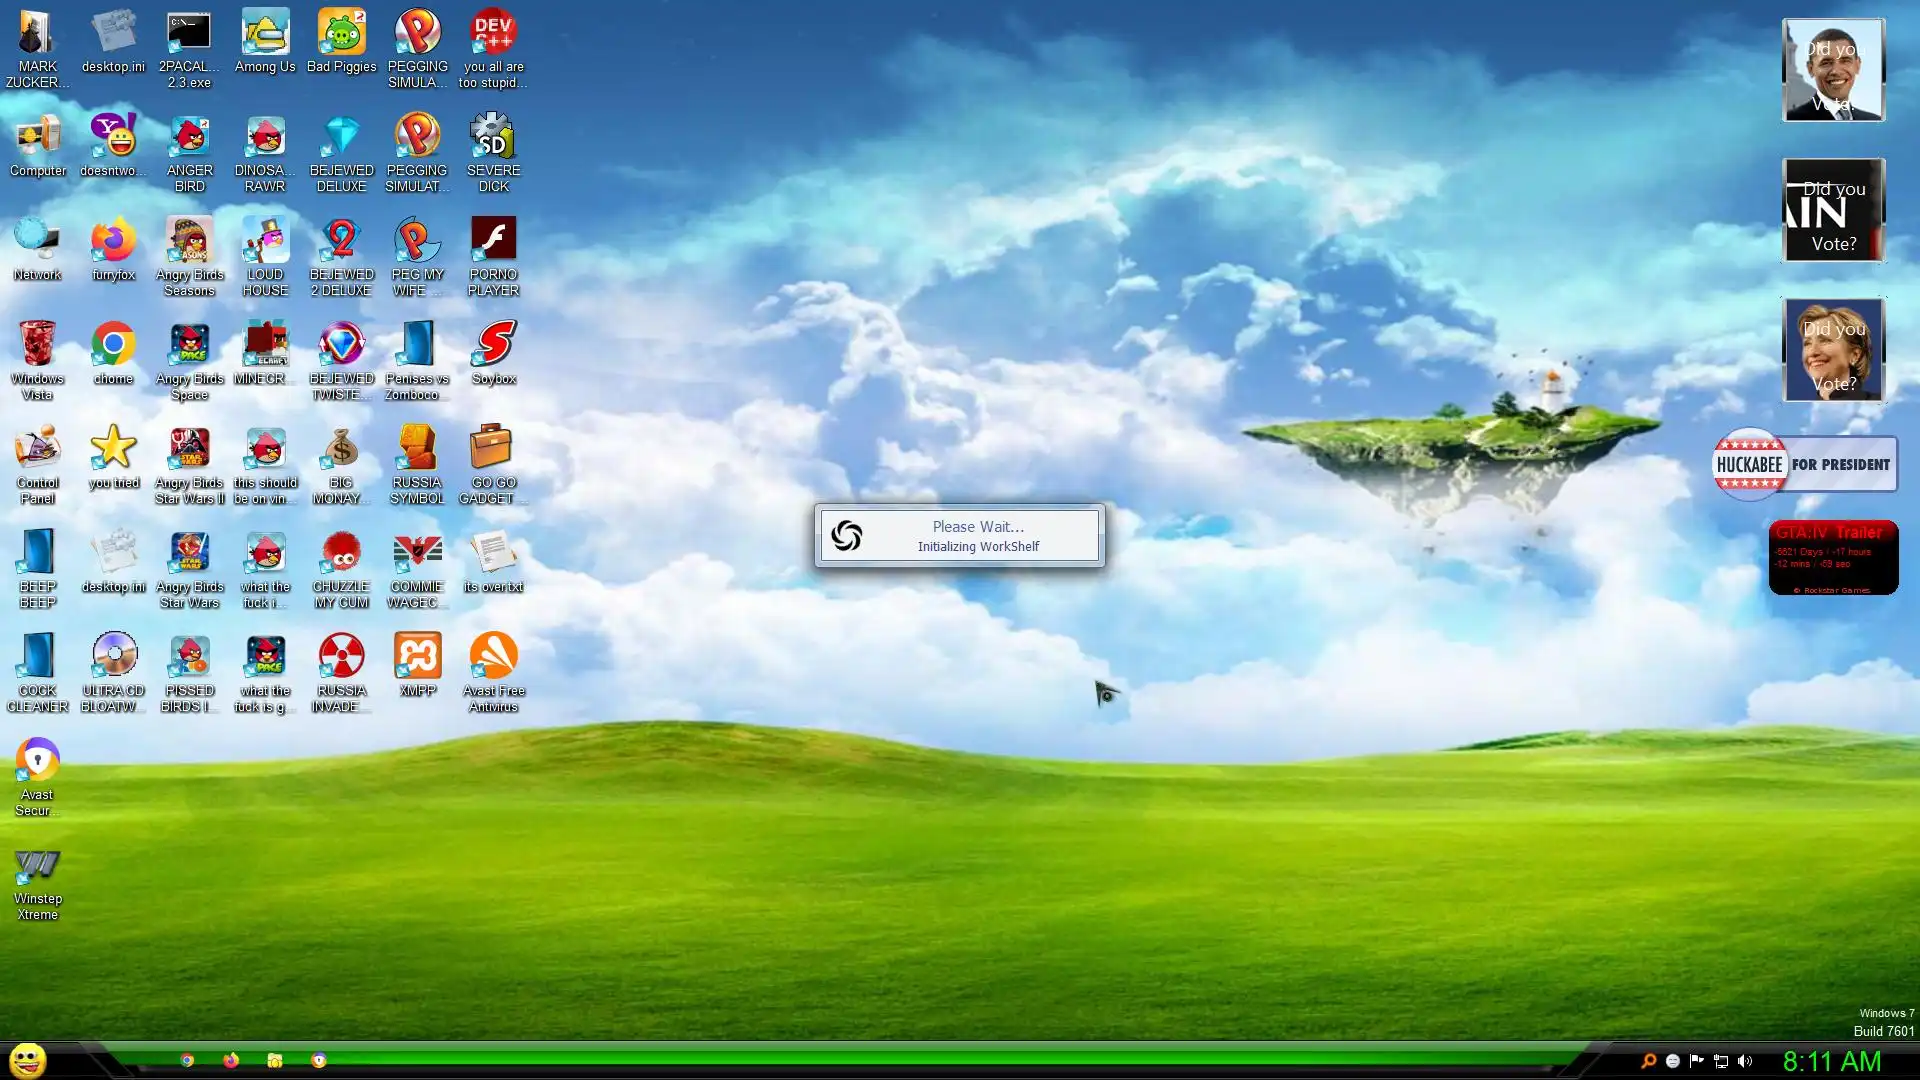Click the 8:11 AM taskbar clock
This screenshot has height=1080, width=1920.
[1832, 1061]
